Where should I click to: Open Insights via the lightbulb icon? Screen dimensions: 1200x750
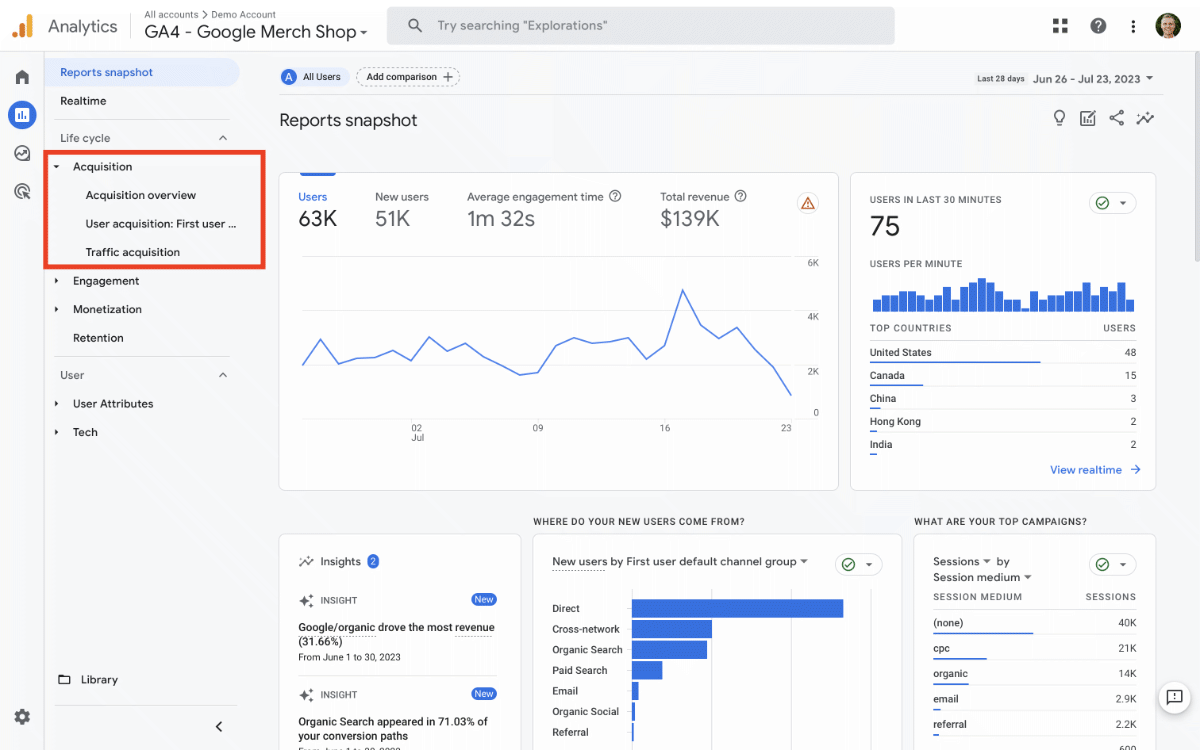tap(1059, 118)
